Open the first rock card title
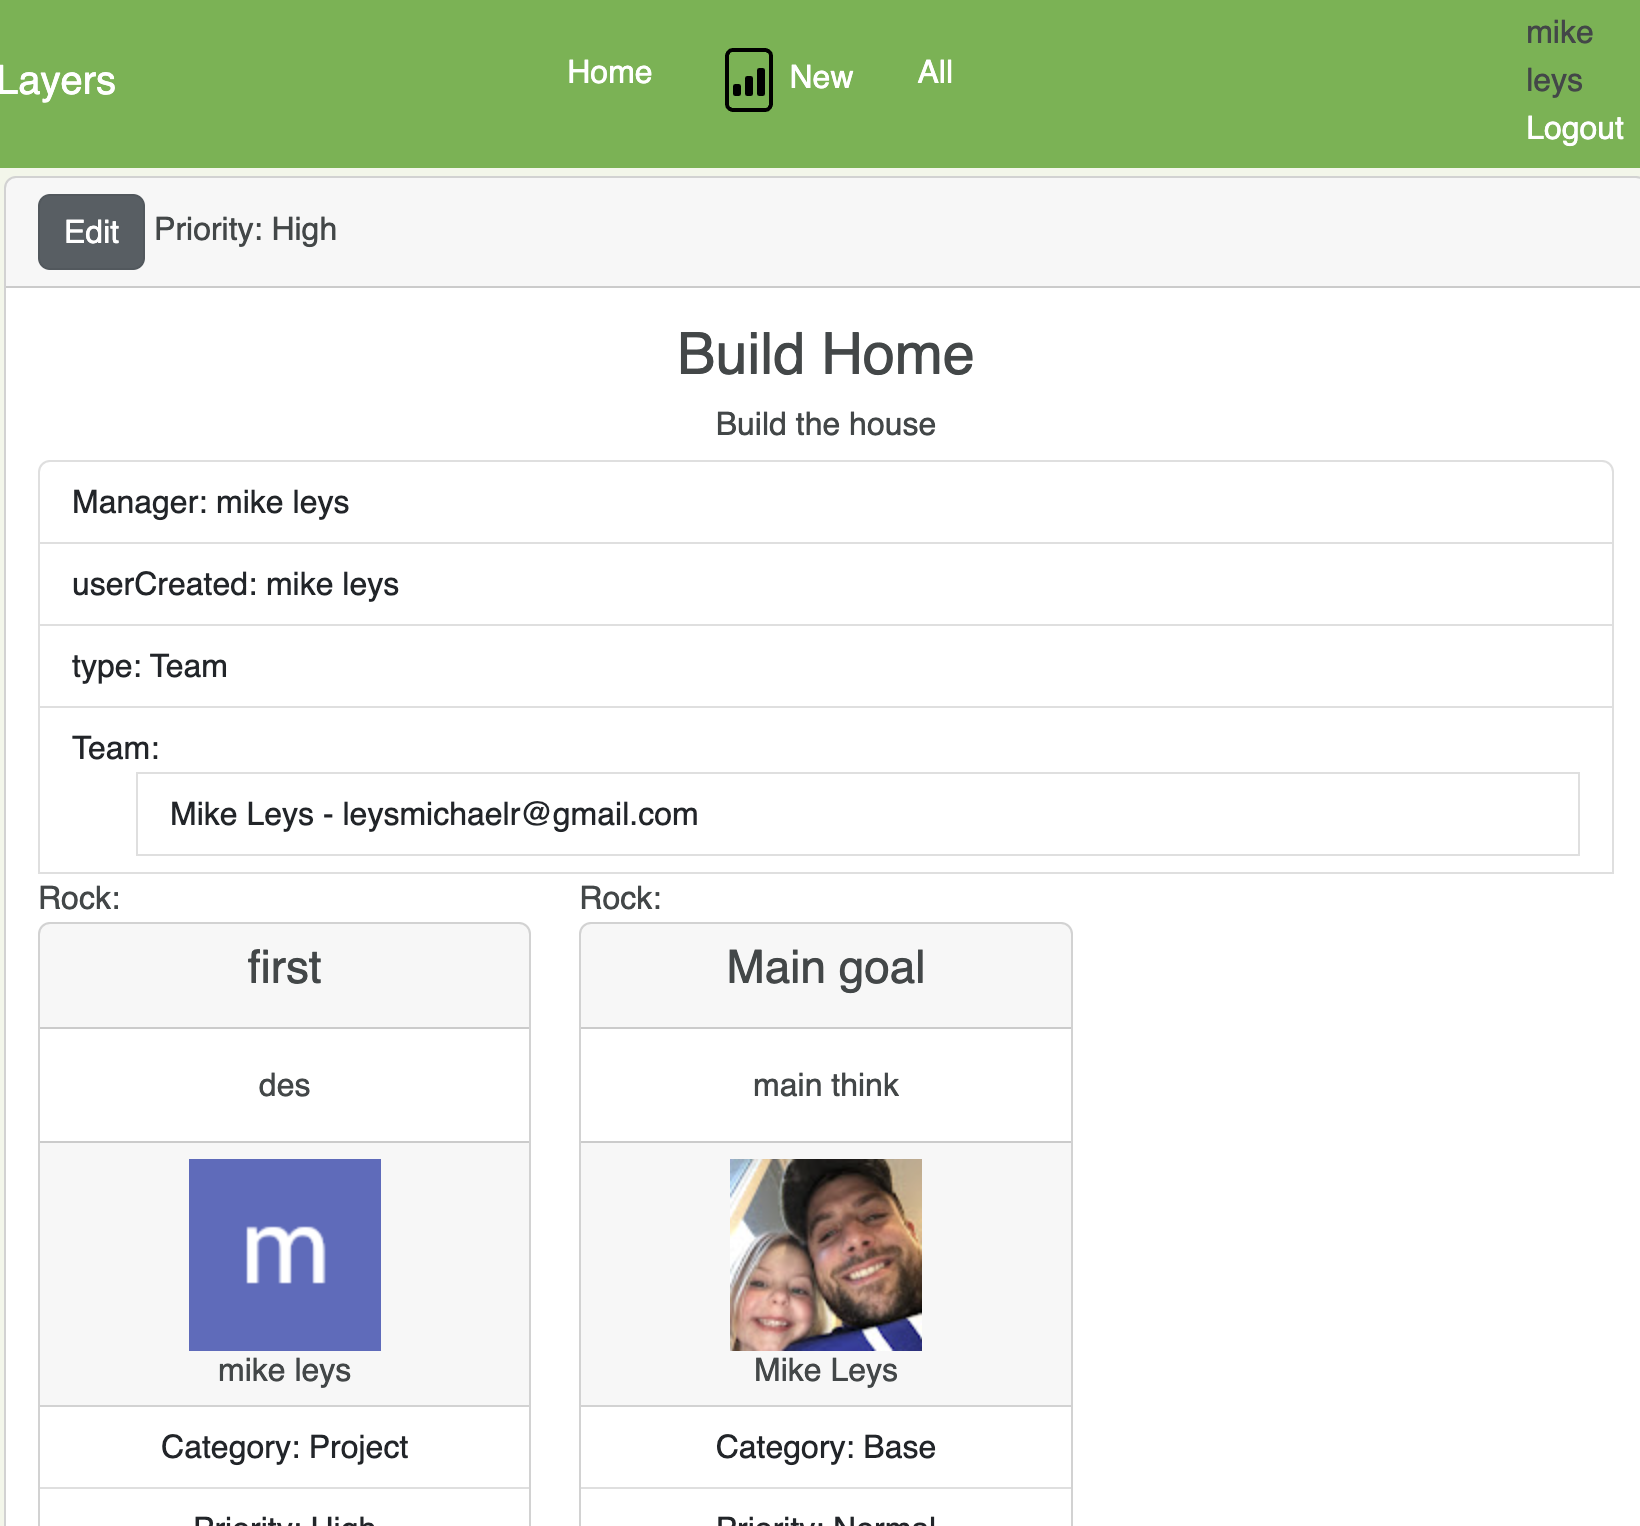The width and height of the screenshot is (1640, 1526). pyautogui.click(x=285, y=968)
